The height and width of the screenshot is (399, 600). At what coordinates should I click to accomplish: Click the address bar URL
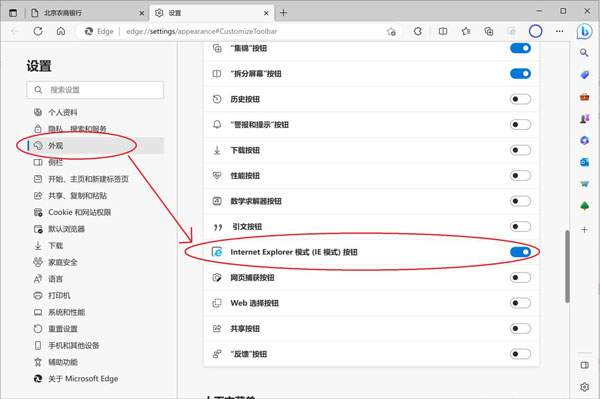click(201, 31)
